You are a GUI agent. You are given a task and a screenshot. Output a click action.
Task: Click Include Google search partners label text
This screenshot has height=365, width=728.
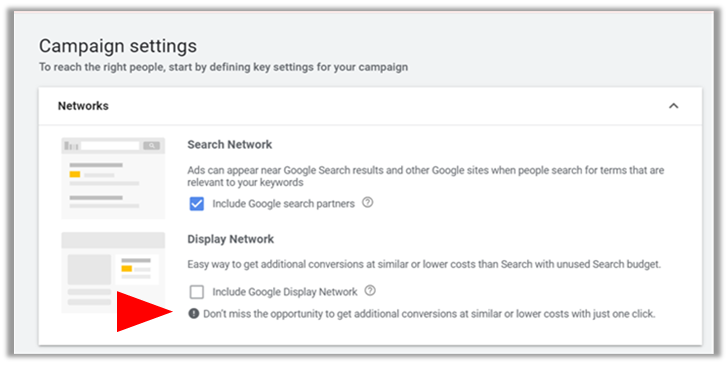tap(283, 203)
